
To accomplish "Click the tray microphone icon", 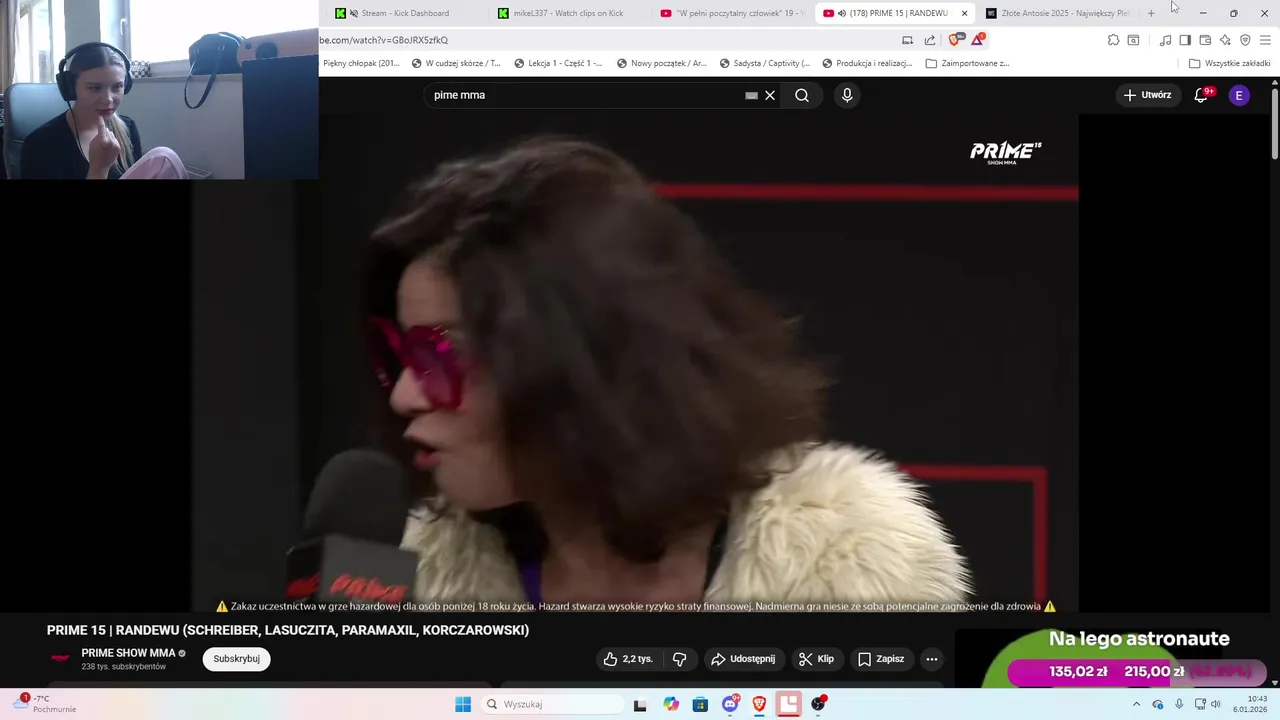I will [x=1179, y=704].
